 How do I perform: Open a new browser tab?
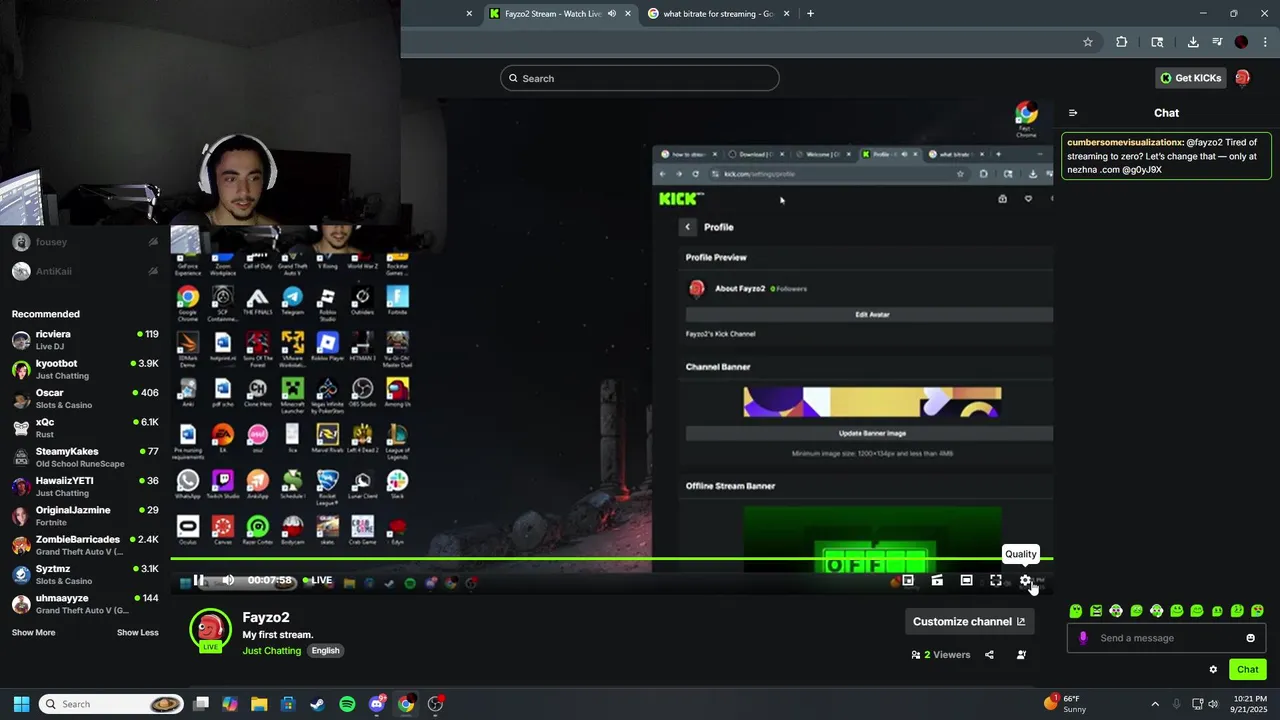tap(810, 14)
